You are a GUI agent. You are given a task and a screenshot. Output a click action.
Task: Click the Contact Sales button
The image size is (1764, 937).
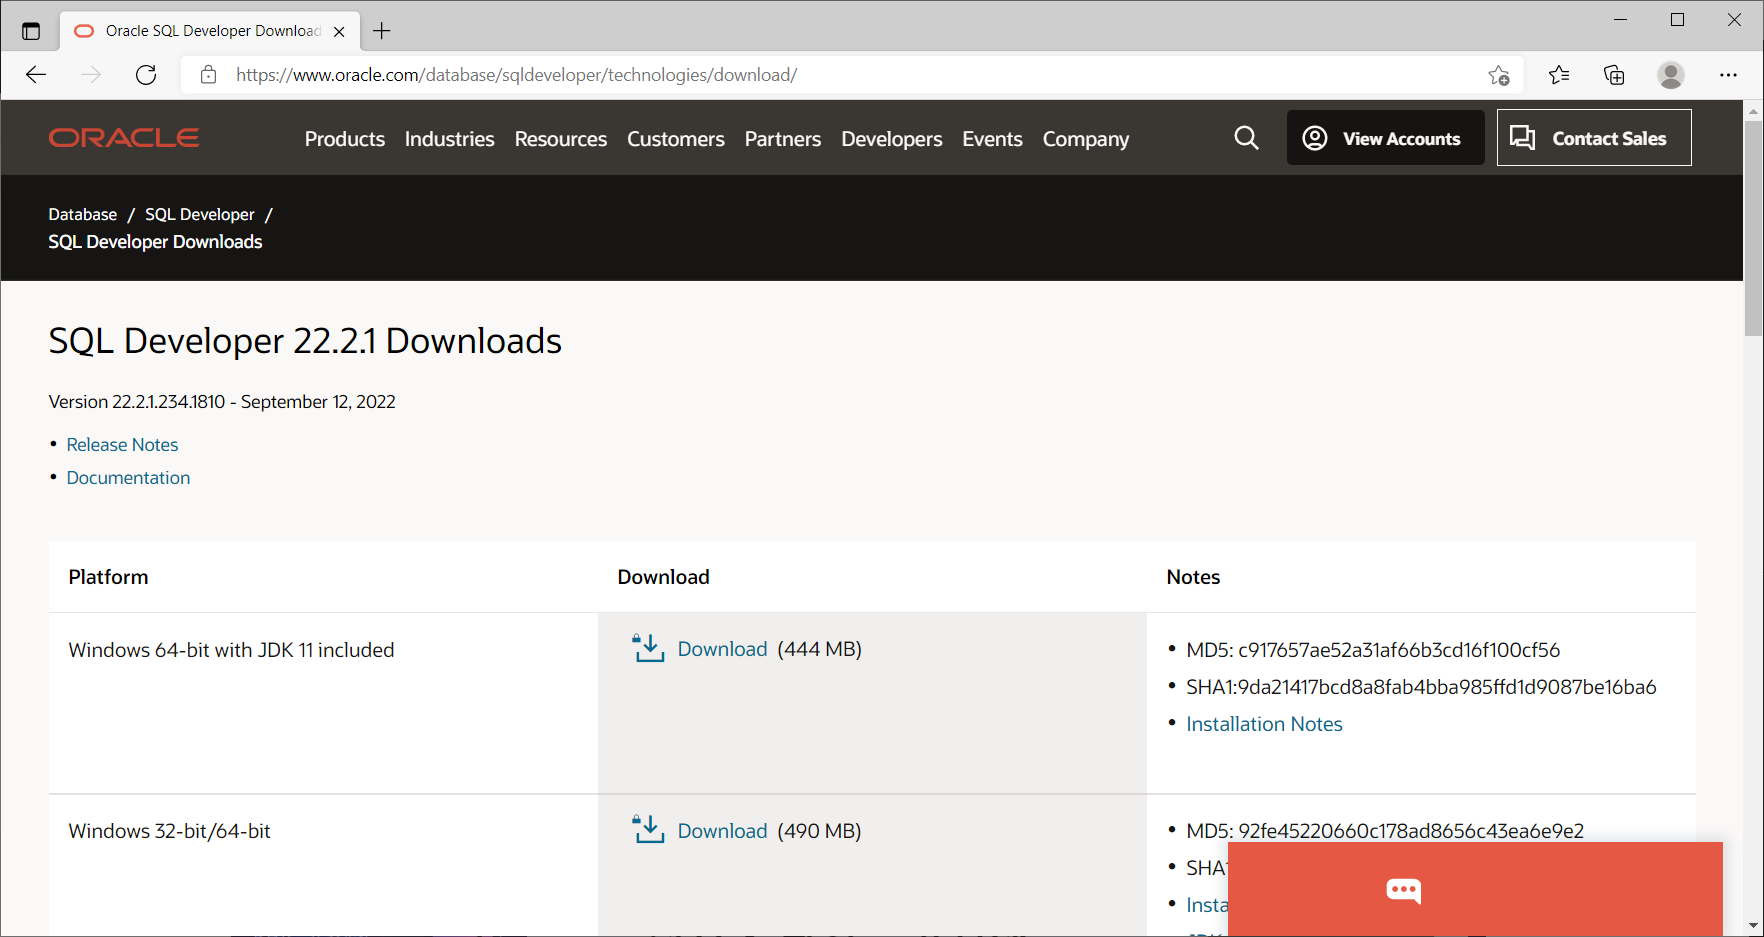[x=1594, y=138]
